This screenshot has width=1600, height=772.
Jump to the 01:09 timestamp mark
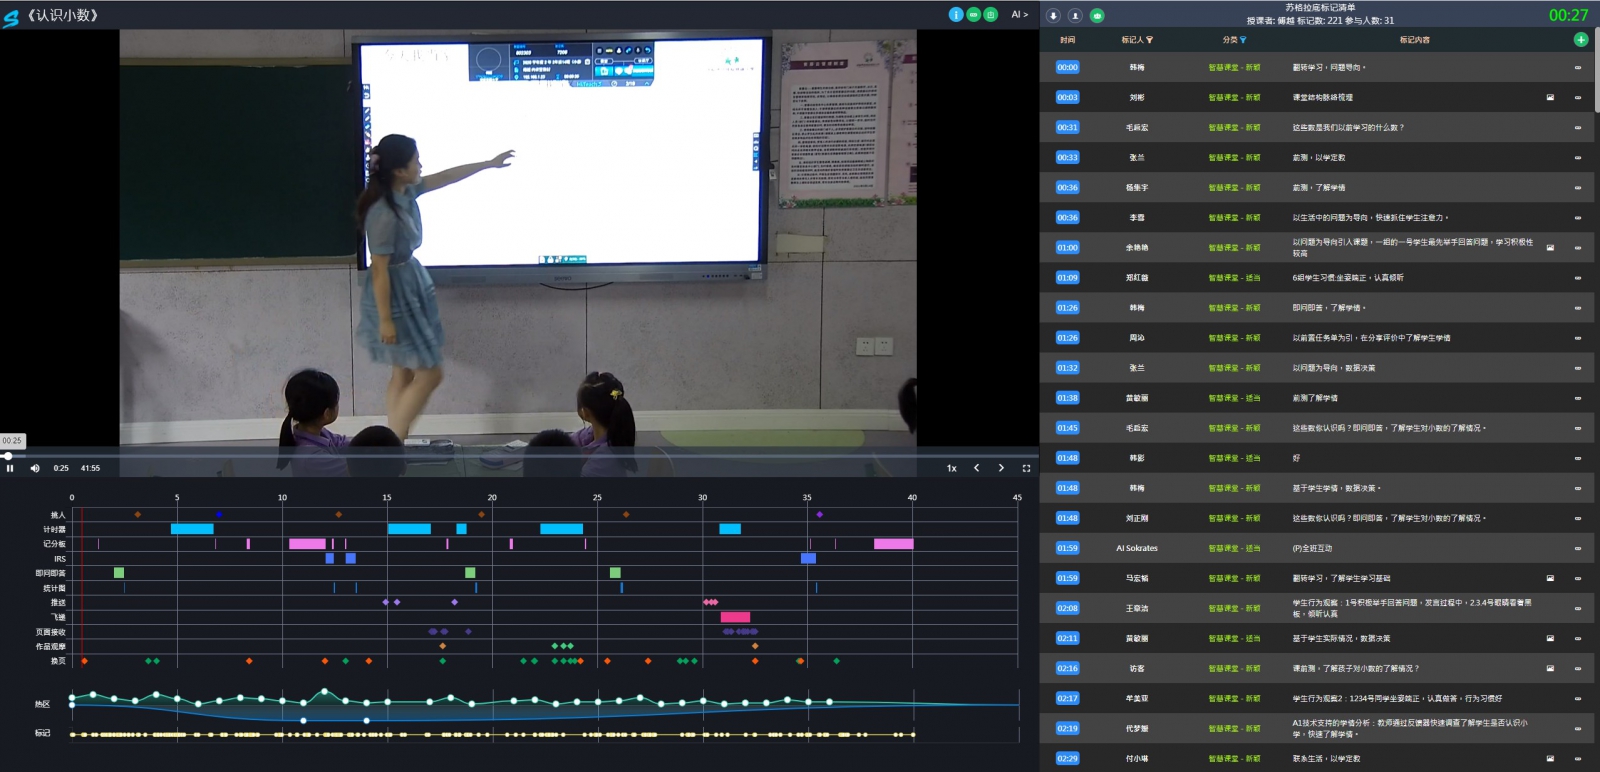(x=1067, y=278)
